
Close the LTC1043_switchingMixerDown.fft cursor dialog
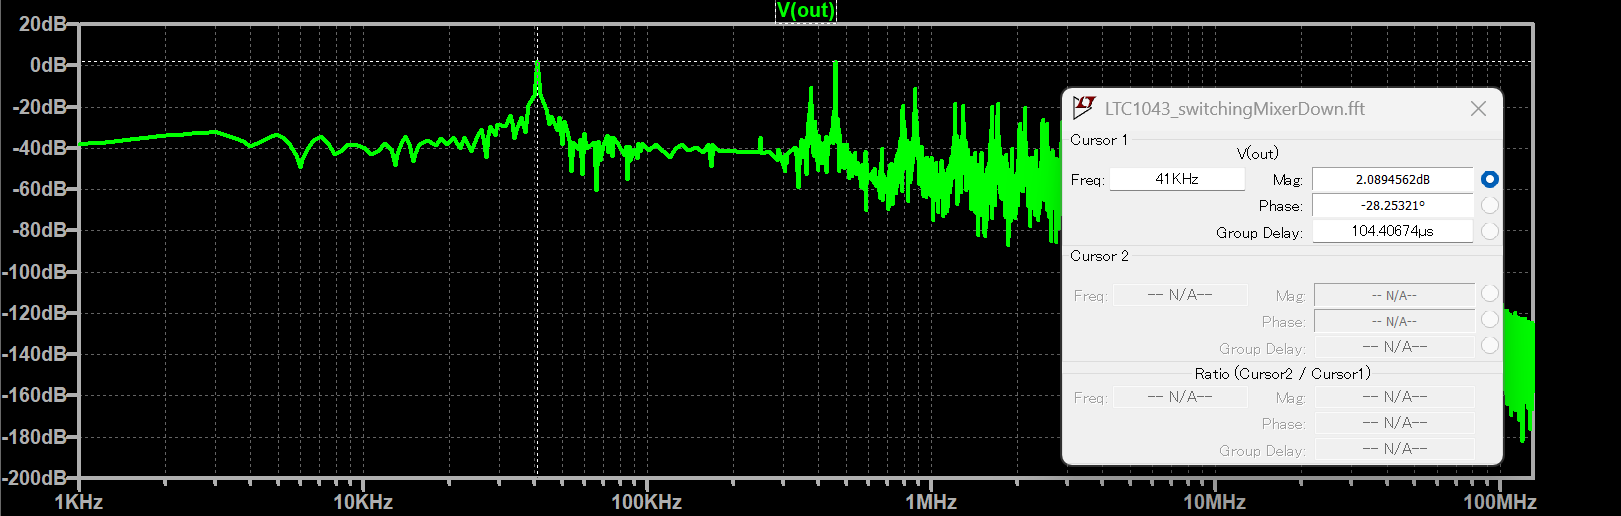coord(1478,108)
